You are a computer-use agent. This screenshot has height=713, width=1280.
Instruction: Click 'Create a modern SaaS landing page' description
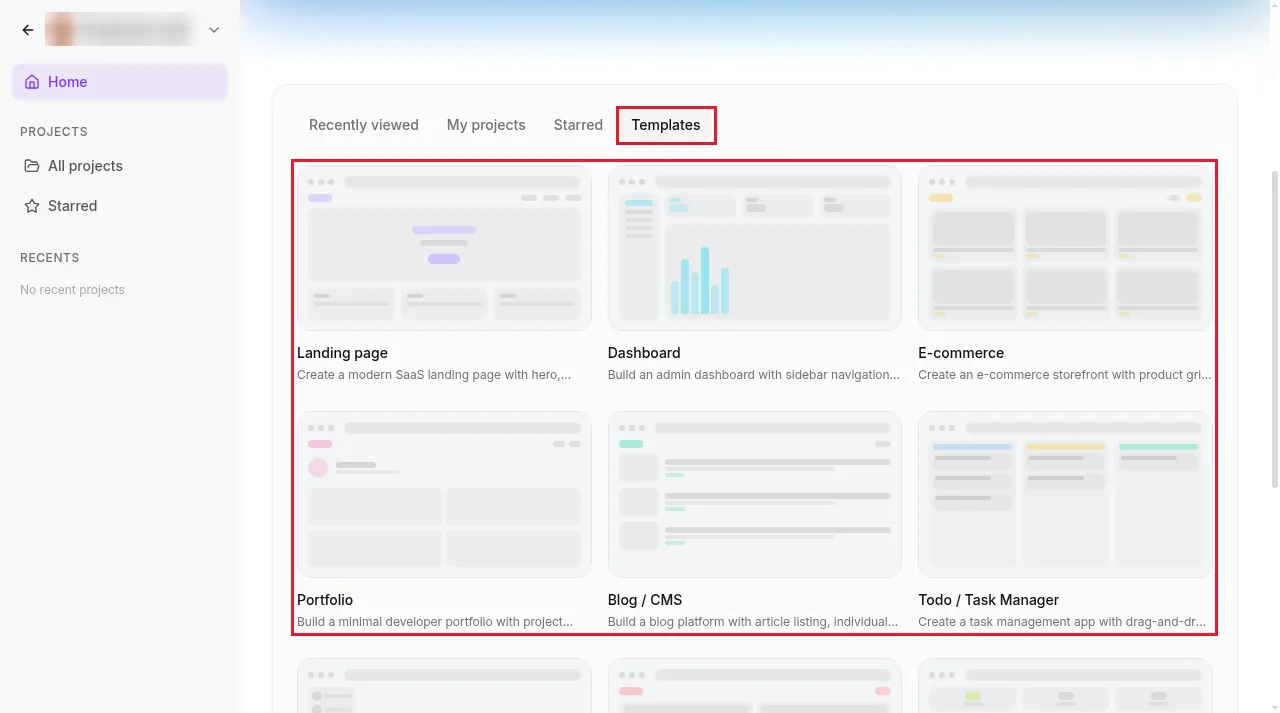point(434,375)
